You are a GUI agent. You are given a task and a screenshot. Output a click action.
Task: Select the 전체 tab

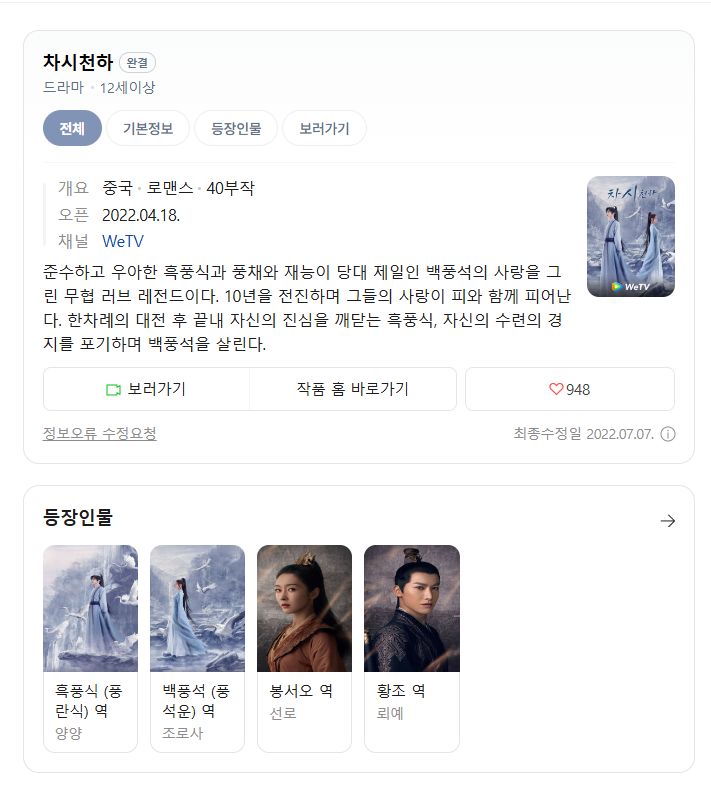click(72, 128)
